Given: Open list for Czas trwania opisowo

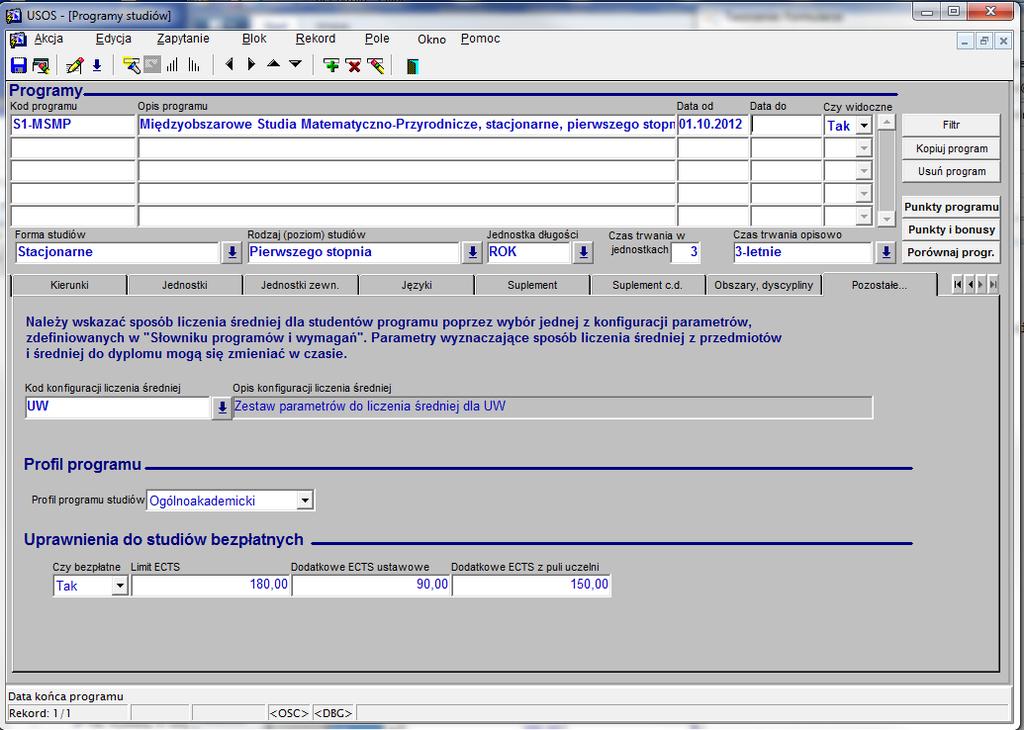Looking at the screenshot, I should [886, 253].
